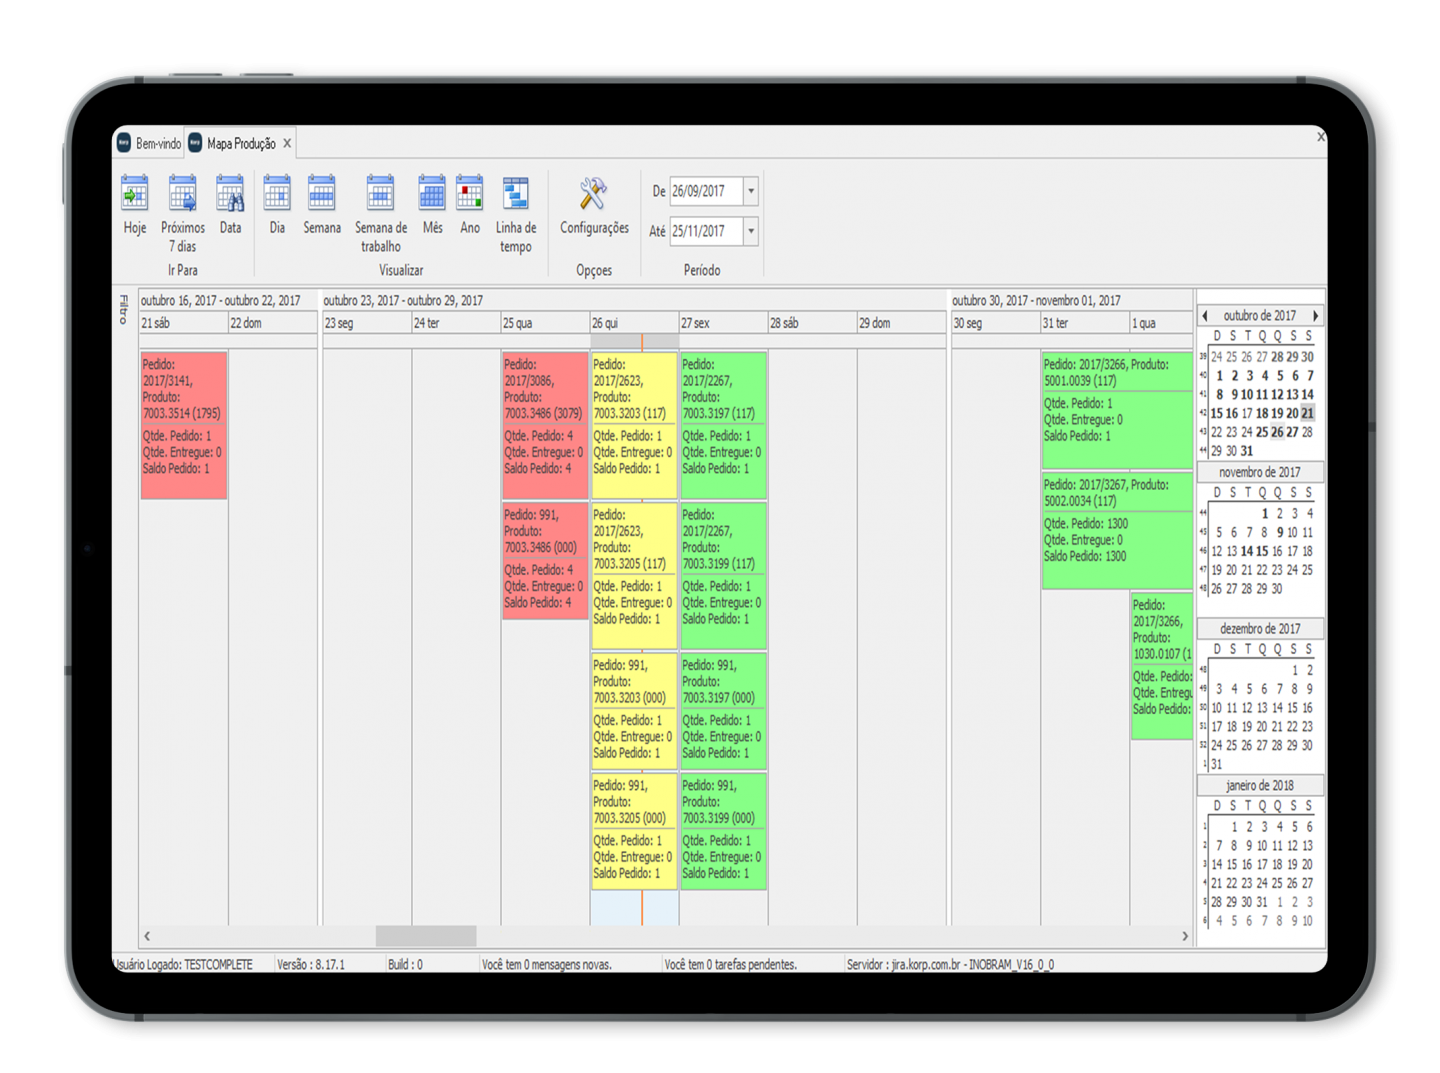Open Configurações options

[594, 207]
